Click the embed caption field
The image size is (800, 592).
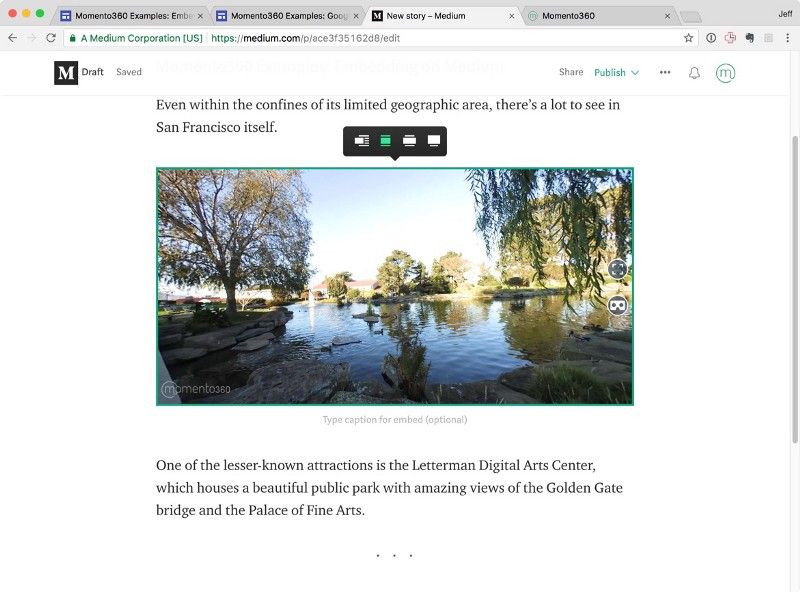(x=394, y=420)
